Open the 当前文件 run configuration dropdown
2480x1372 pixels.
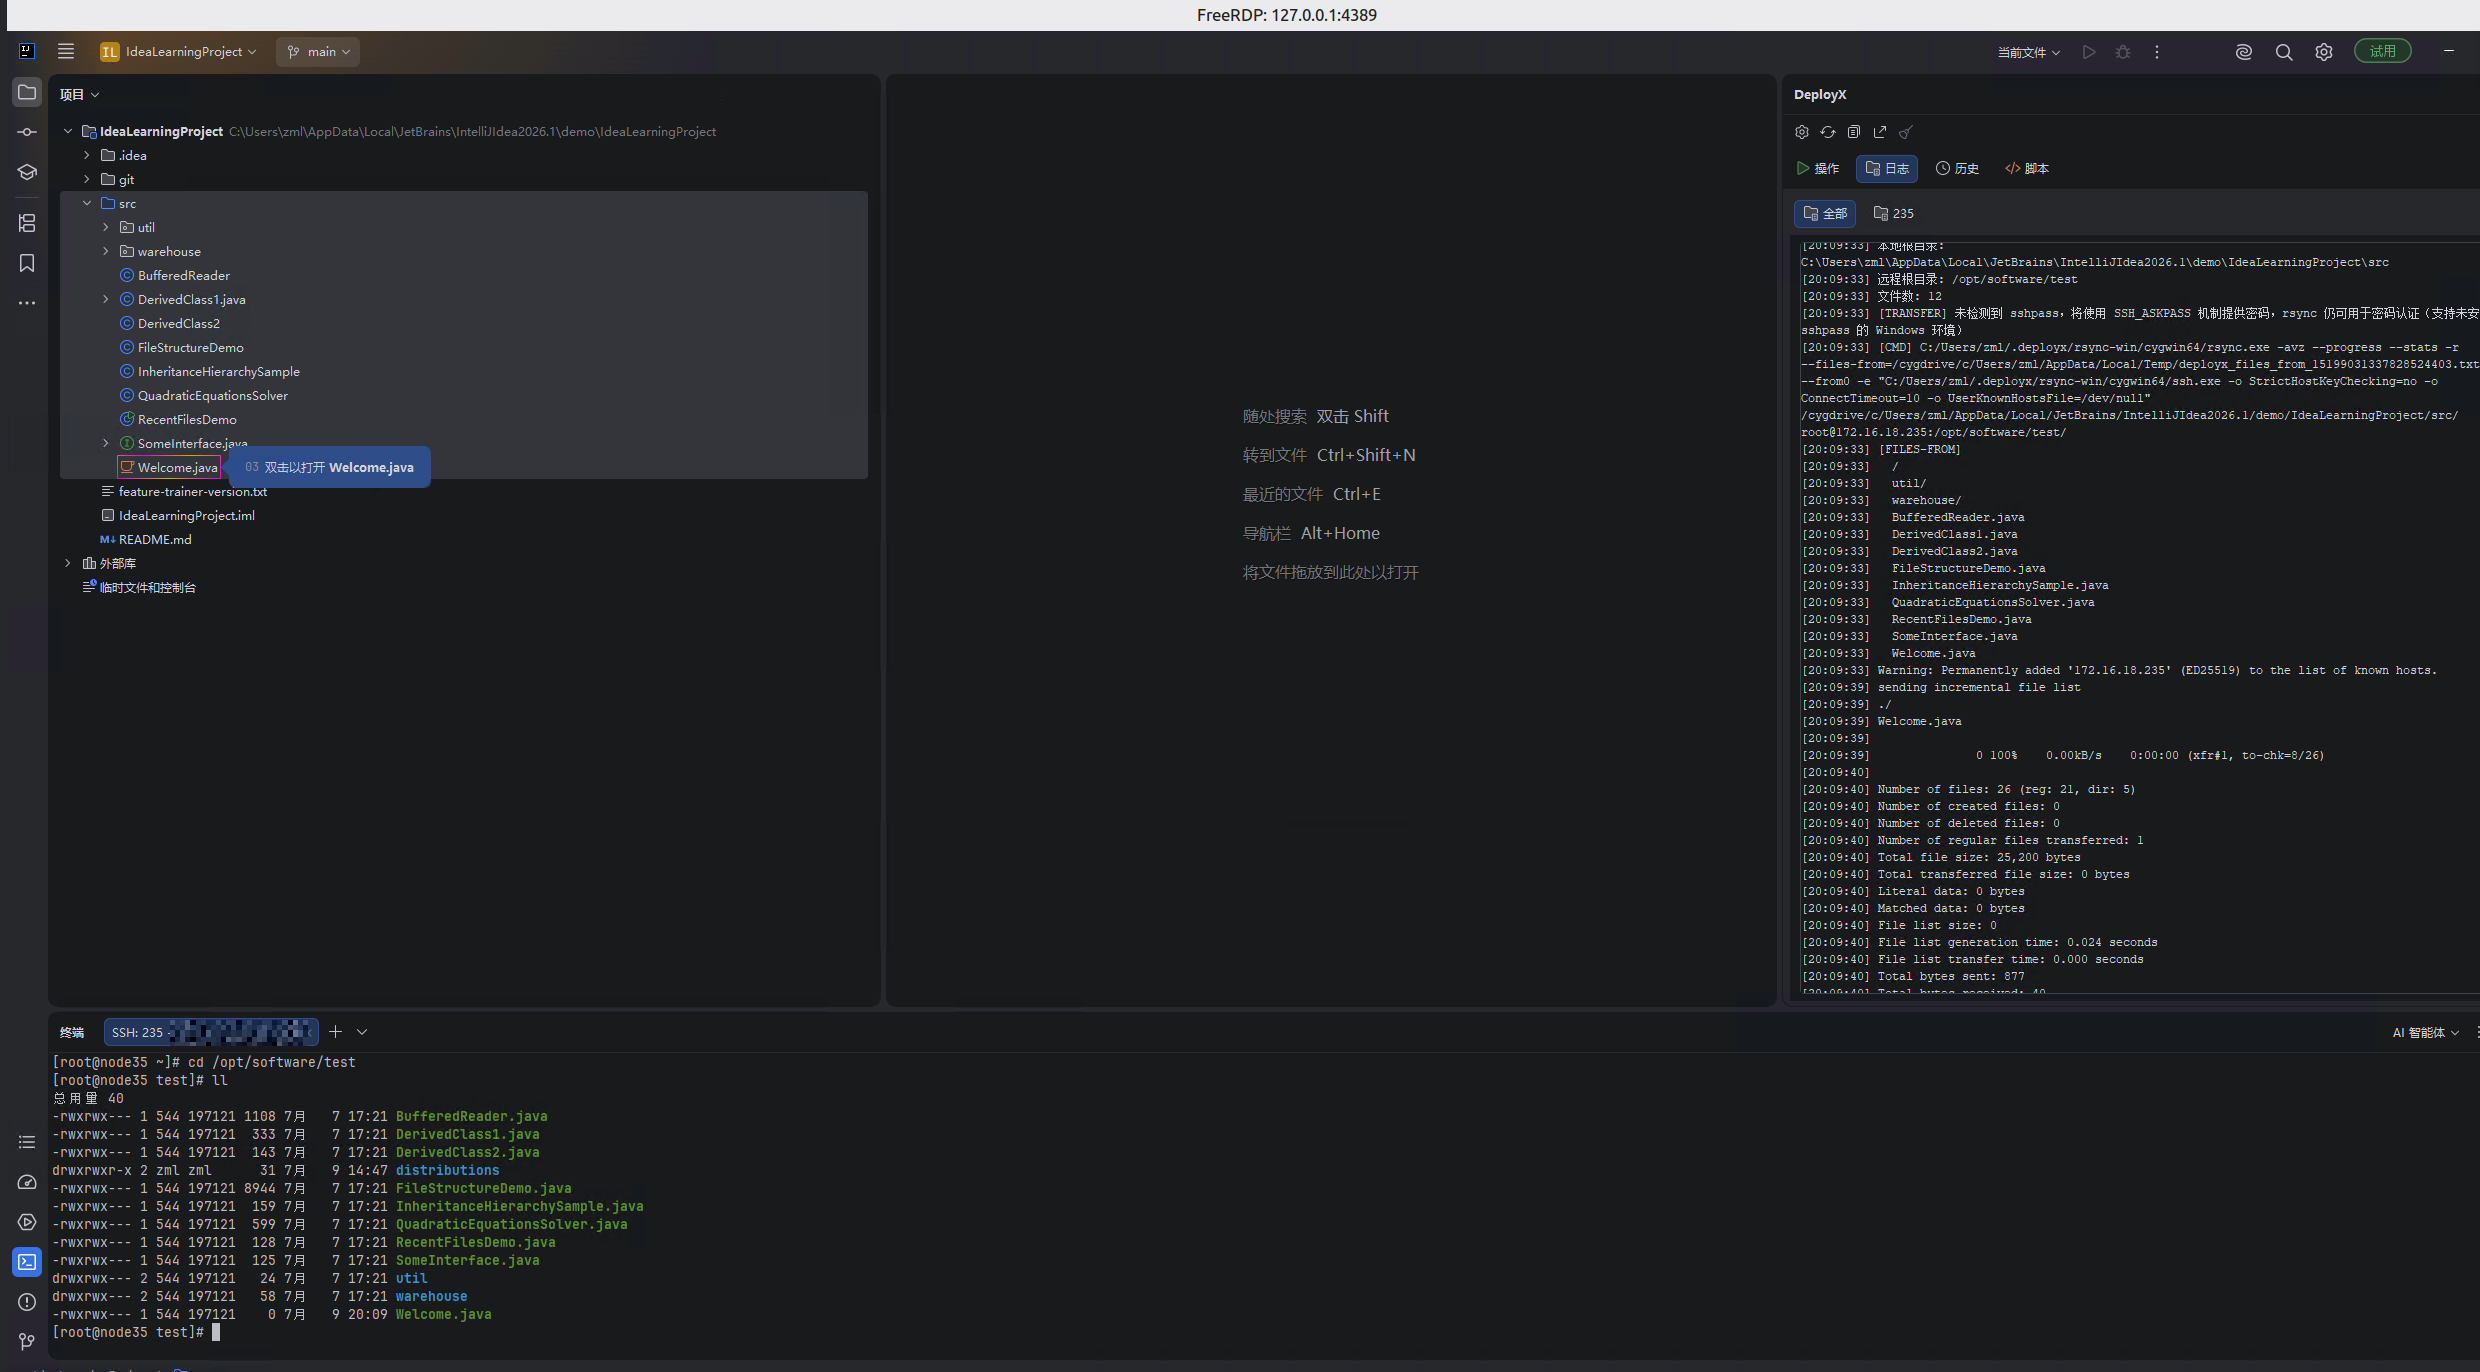pos(2028,52)
